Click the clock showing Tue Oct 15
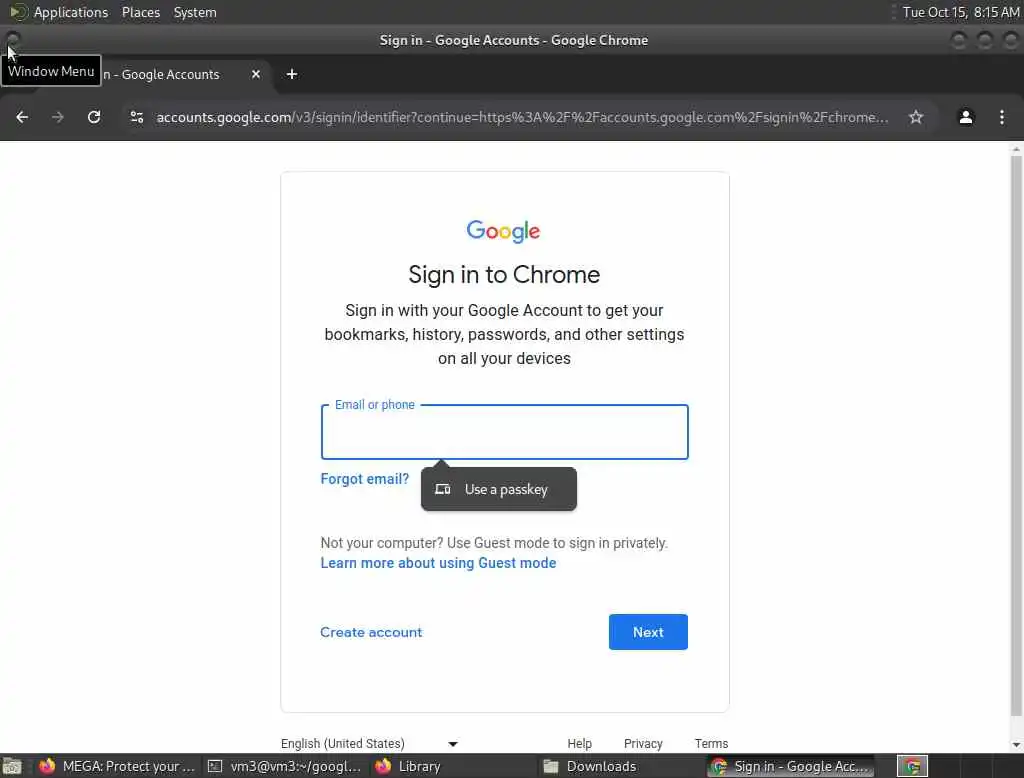This screenshot has width=1024, height=778. [961, 12]
